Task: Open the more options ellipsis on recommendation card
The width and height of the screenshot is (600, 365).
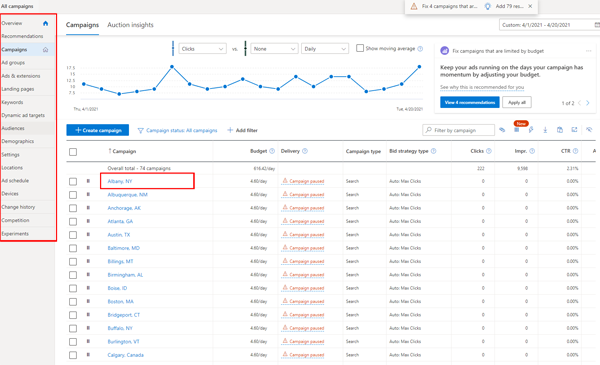Action: click(589, 51)
